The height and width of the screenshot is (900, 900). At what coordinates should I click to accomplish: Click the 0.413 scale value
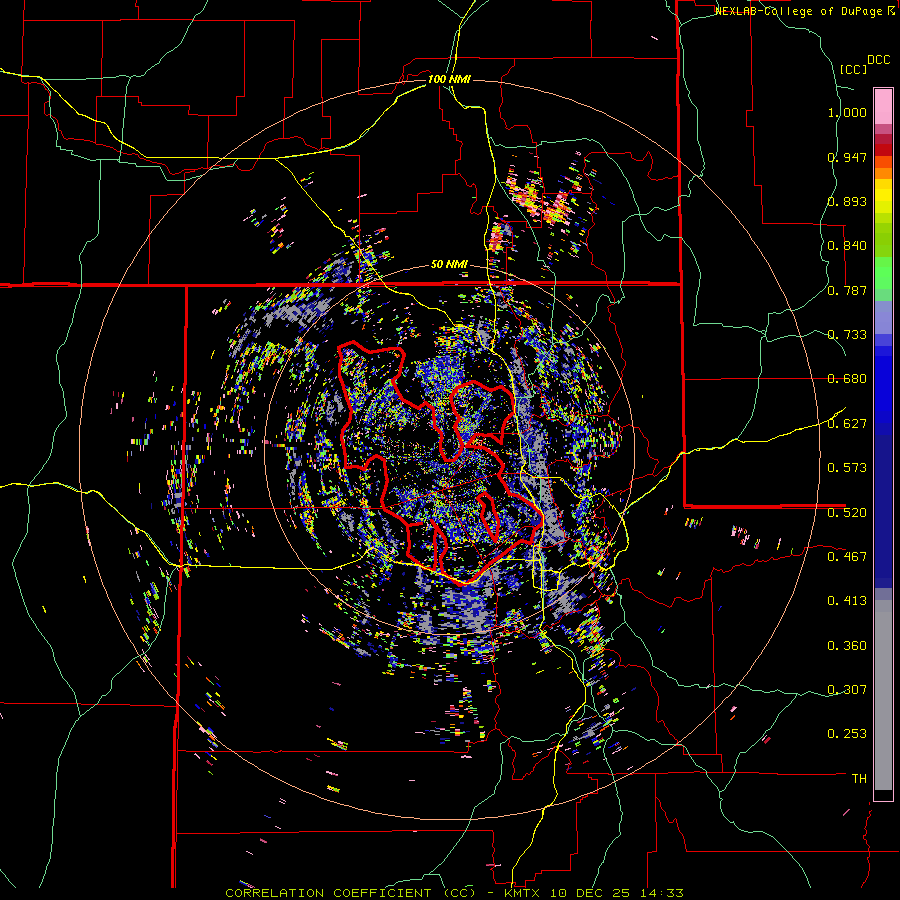tap(847, 601)
